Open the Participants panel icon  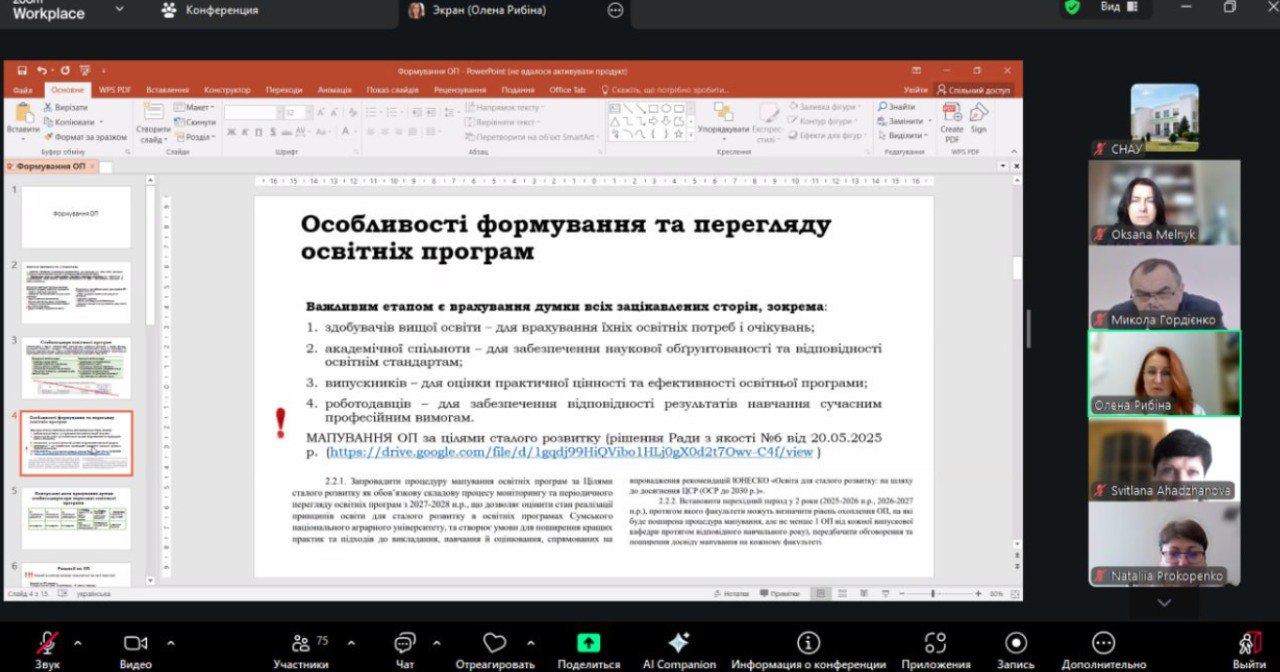tap(300, 643)
